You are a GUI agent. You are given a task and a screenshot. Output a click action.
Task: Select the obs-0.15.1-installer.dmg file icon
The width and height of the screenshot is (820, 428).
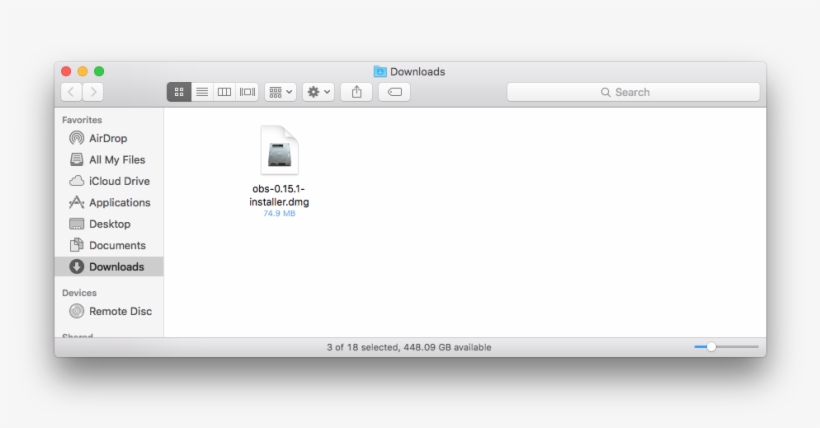pyautogui.click(x=279, y=150)
